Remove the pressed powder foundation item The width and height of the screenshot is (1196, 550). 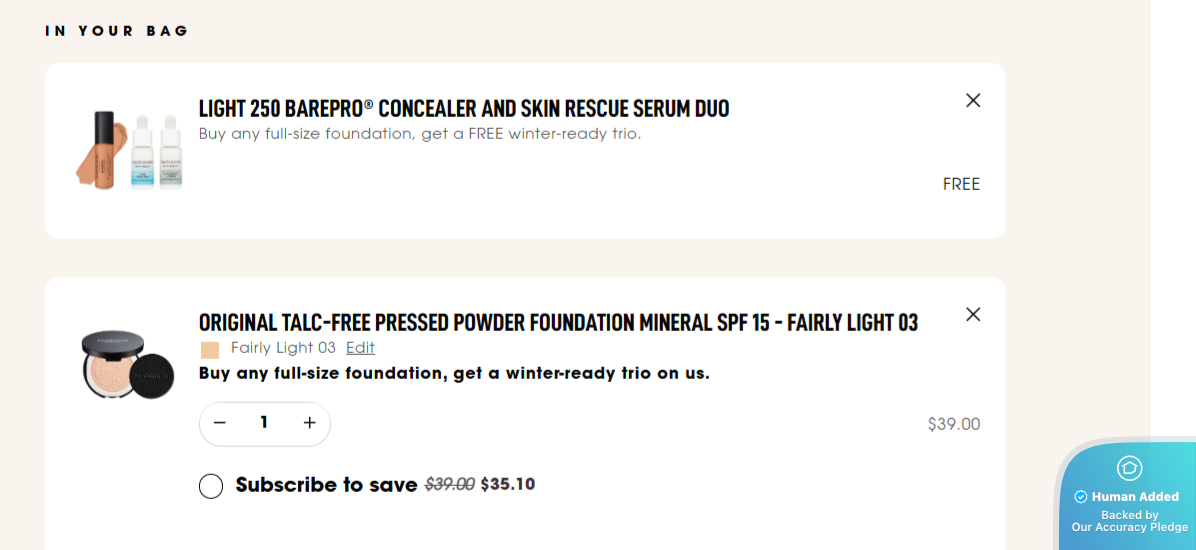pos(973,314)
